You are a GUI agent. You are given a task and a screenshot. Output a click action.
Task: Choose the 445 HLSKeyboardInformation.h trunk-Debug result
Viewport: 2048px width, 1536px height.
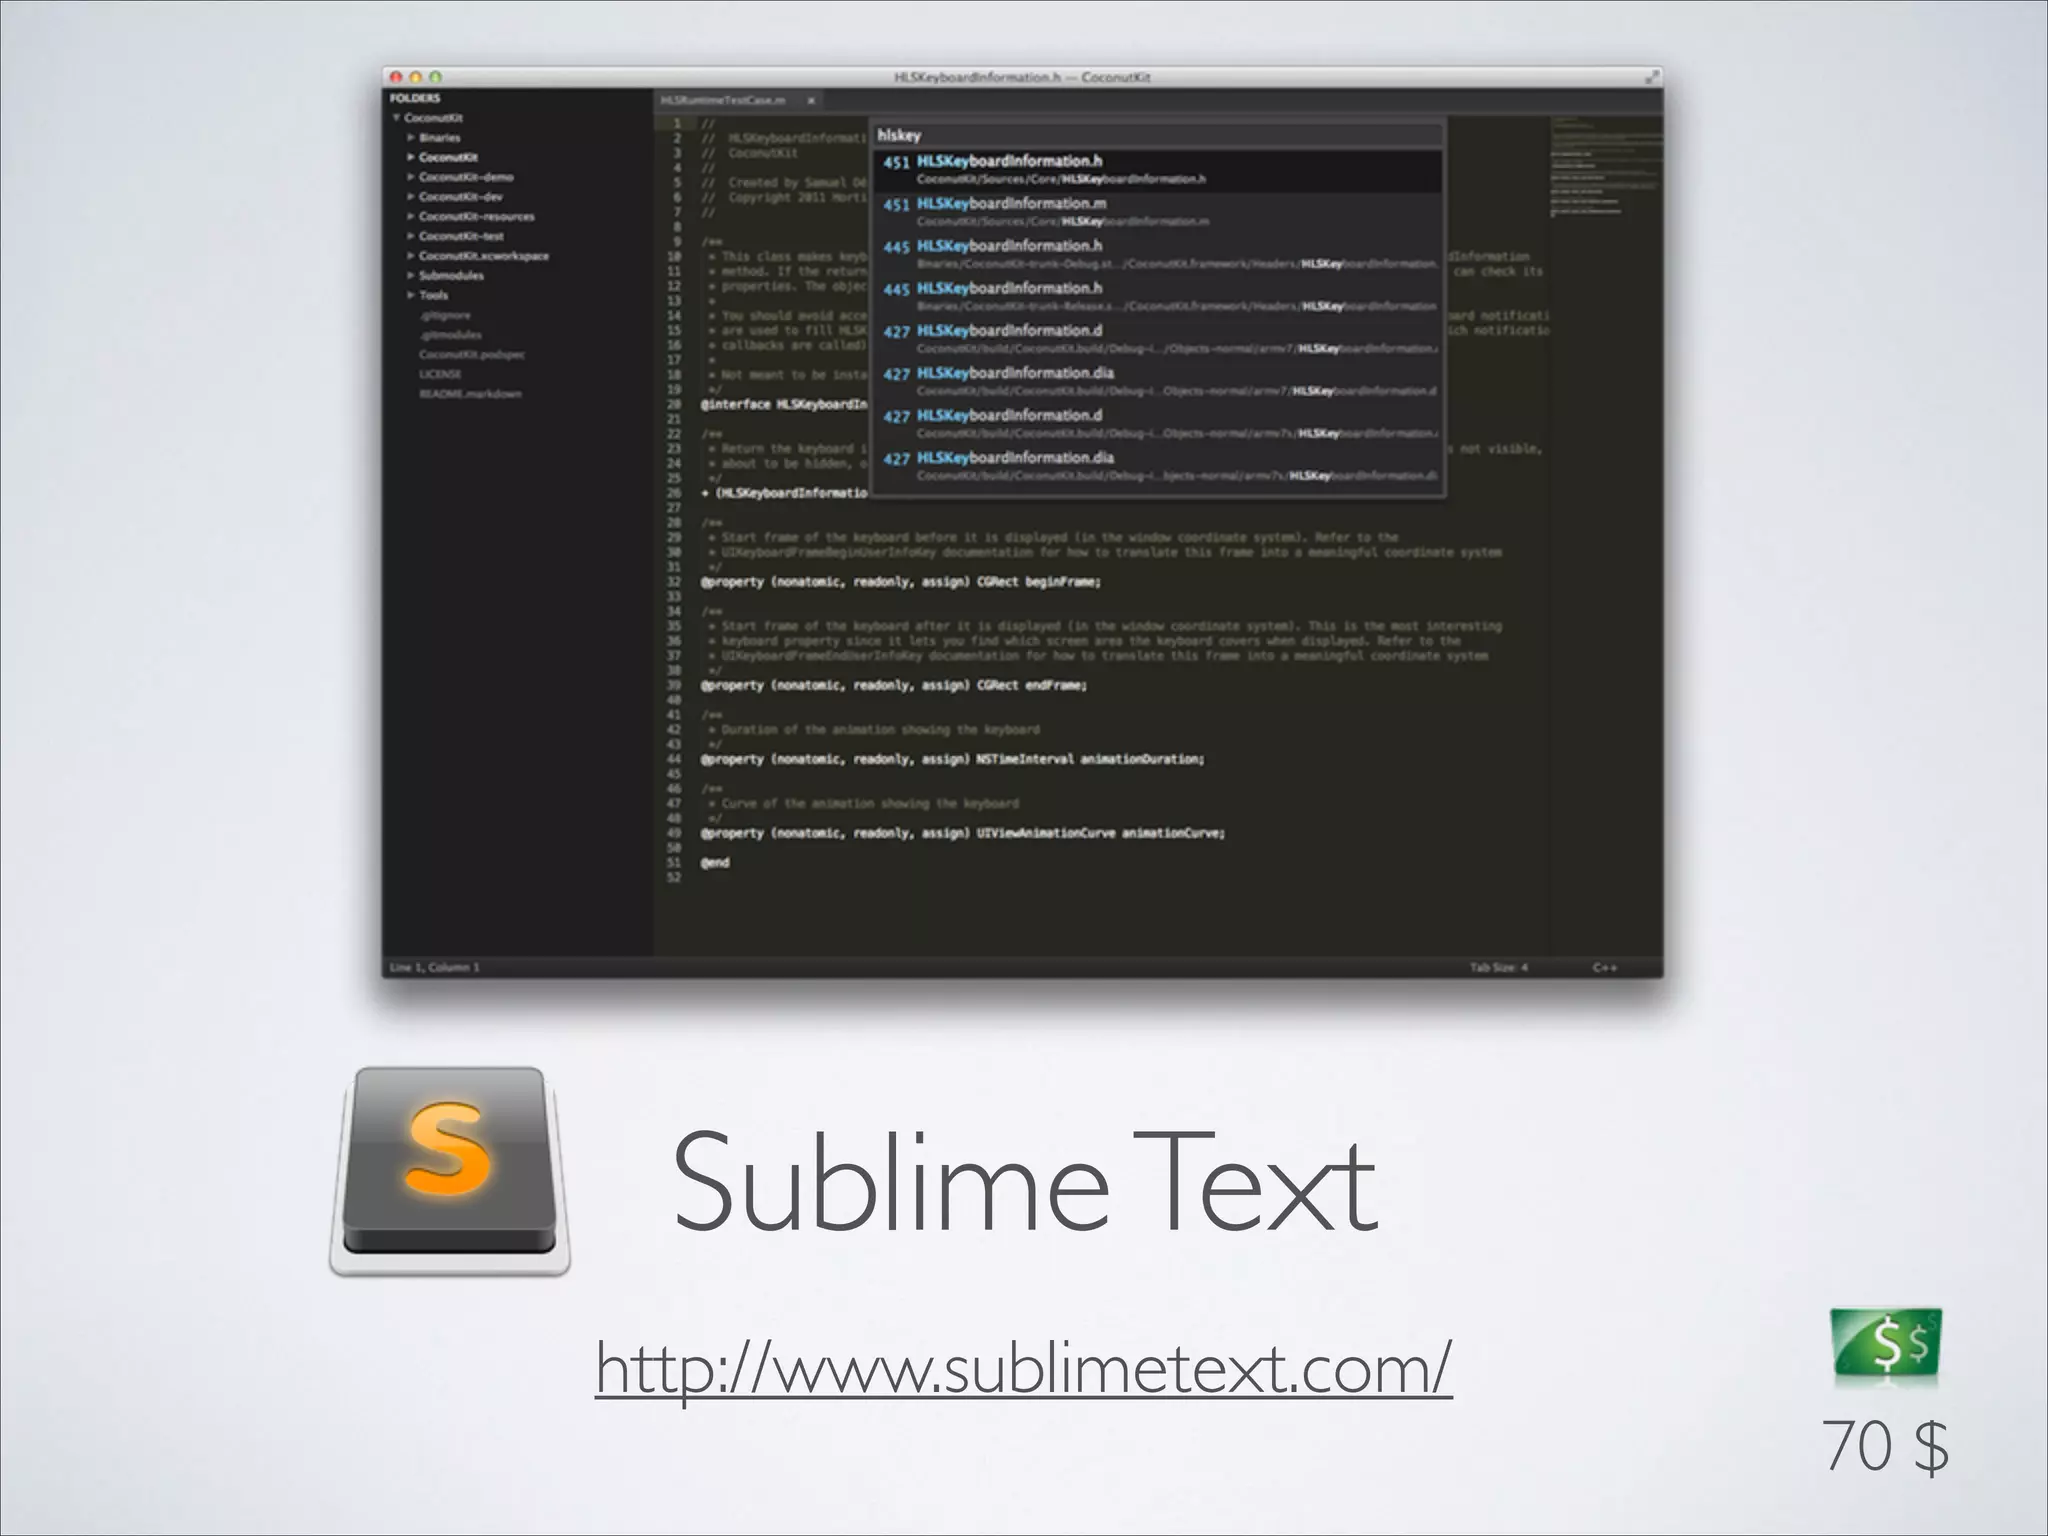pos(1158,255)
